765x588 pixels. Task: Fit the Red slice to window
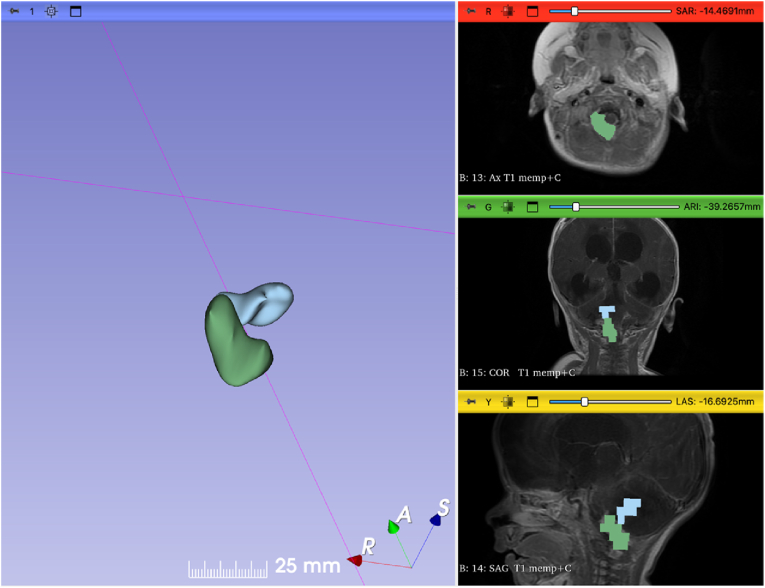pos(509,11)
